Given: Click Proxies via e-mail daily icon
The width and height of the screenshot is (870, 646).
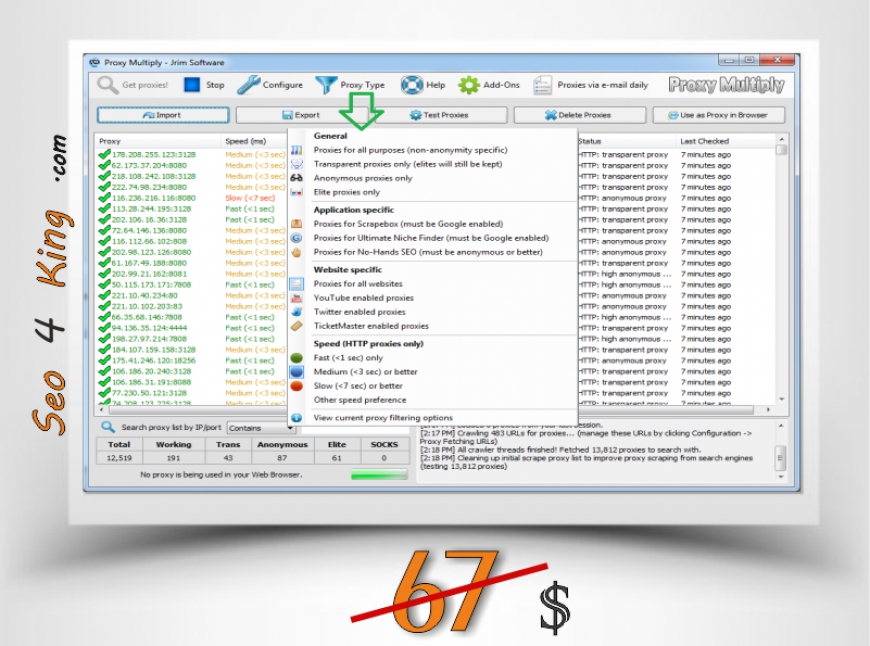Looking at the screenshot, I should (x=542, y=85).
